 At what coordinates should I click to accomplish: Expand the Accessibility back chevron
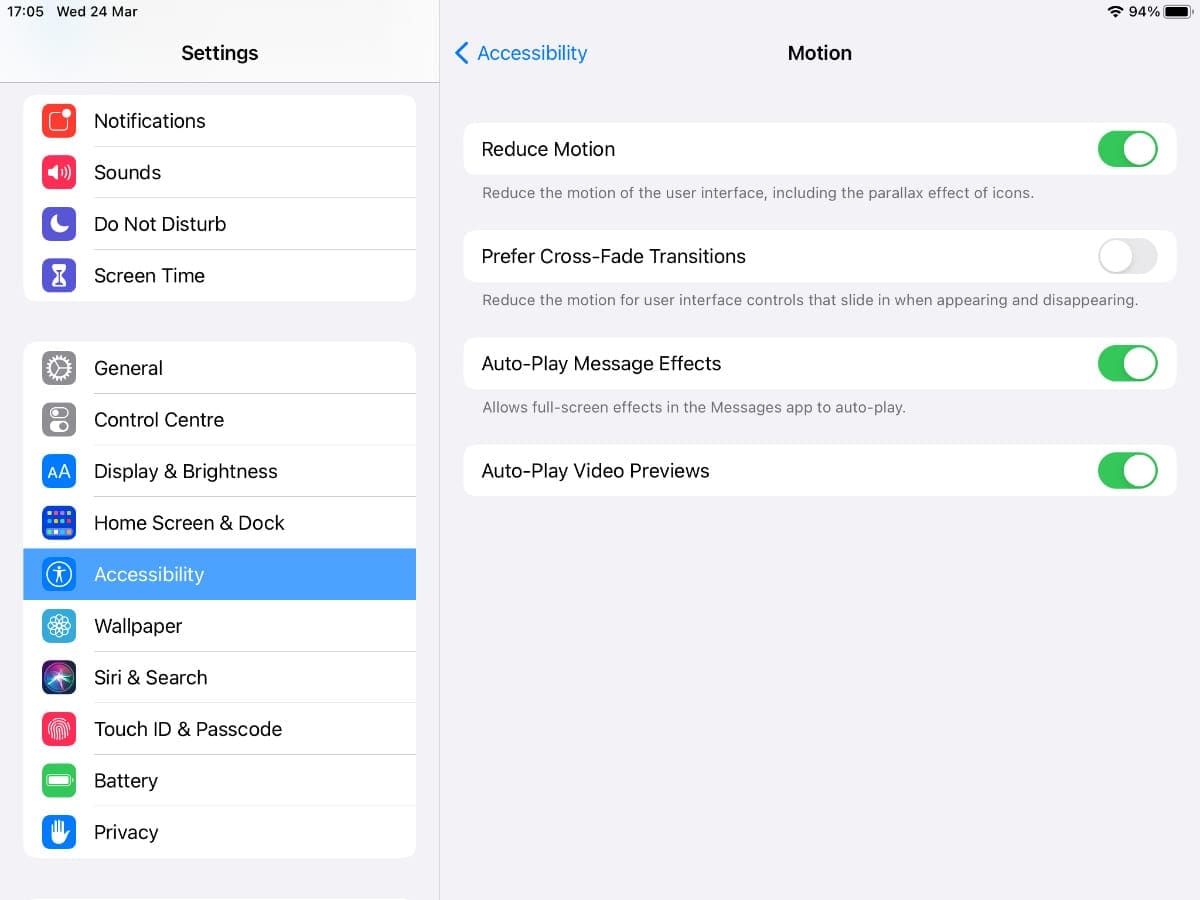pos(461,52)
